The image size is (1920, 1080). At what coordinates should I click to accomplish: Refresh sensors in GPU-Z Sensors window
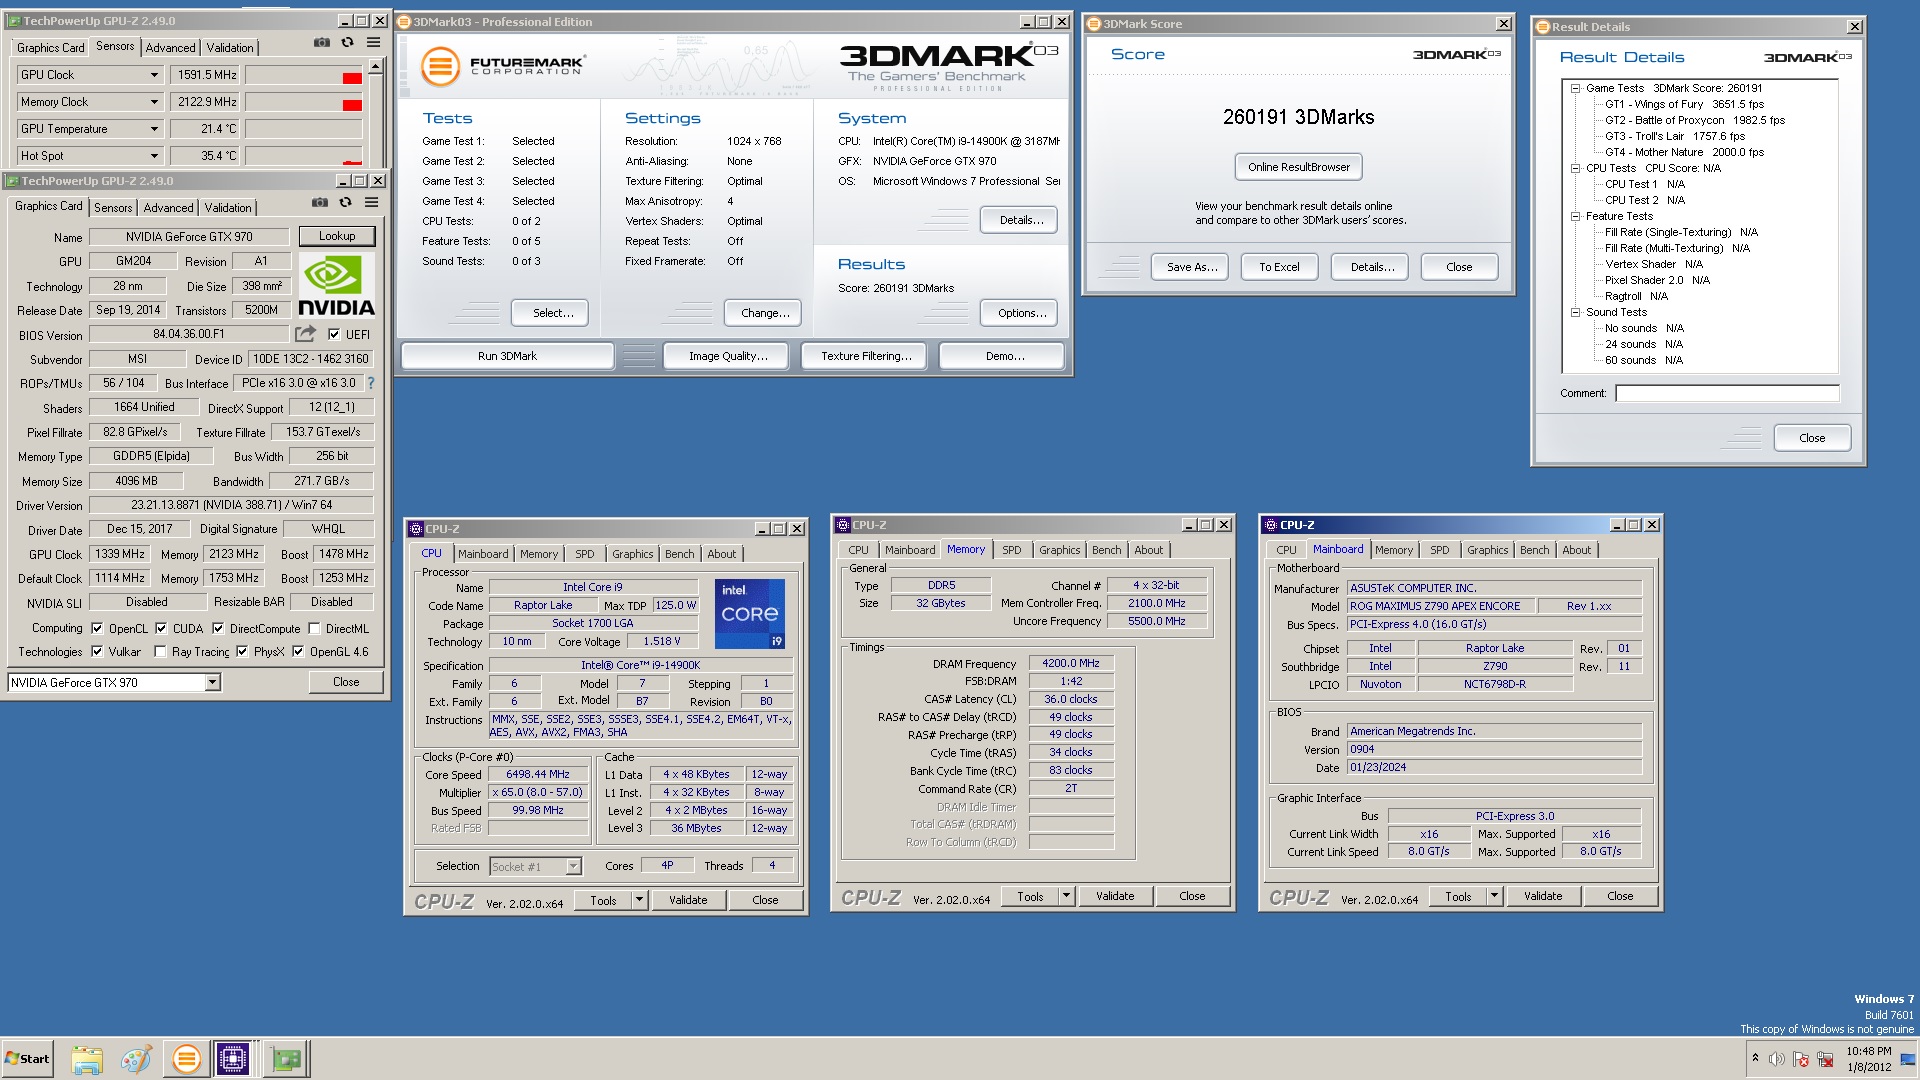(x=347, y=43)
